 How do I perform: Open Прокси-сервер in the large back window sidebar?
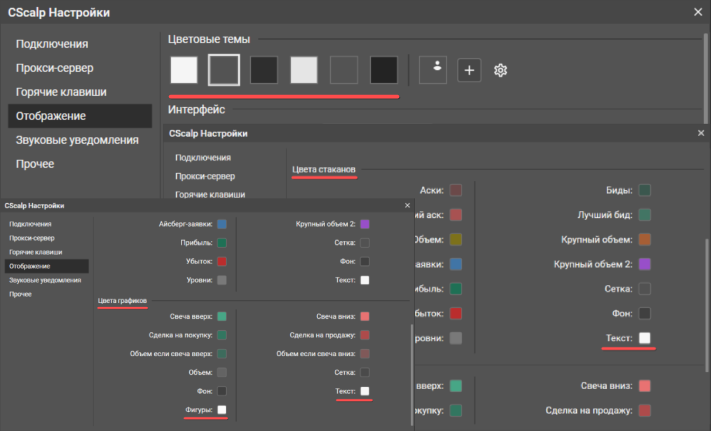tap(55, 68)
